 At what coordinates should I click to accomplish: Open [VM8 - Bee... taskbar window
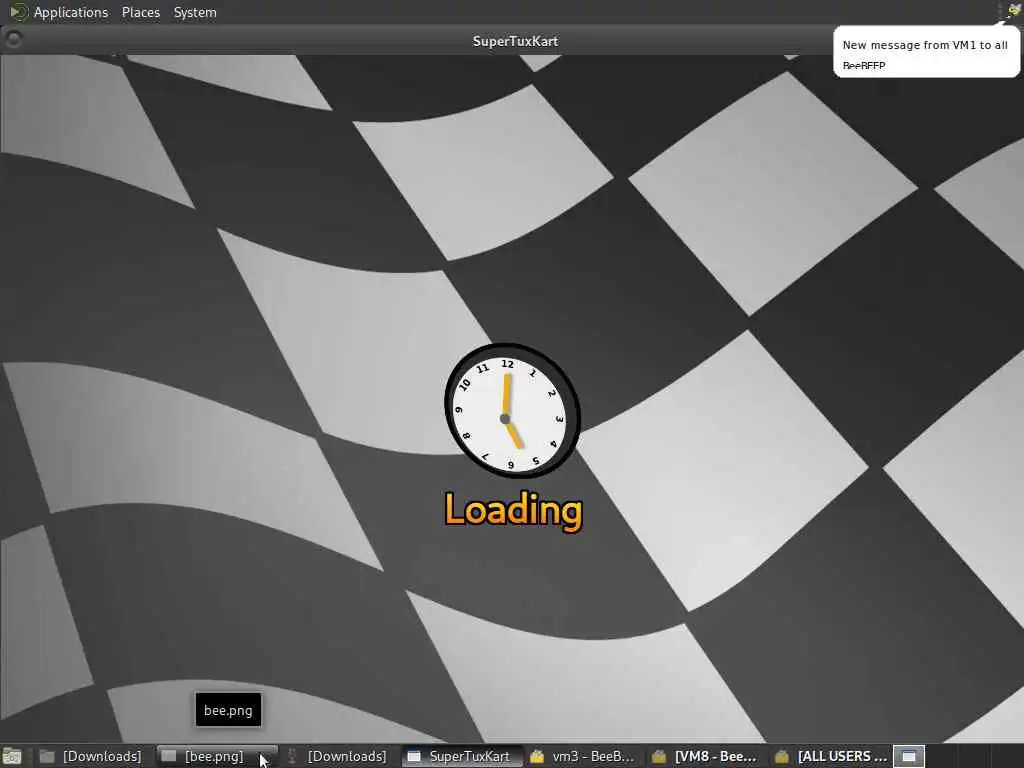click(x=706, y=756)
